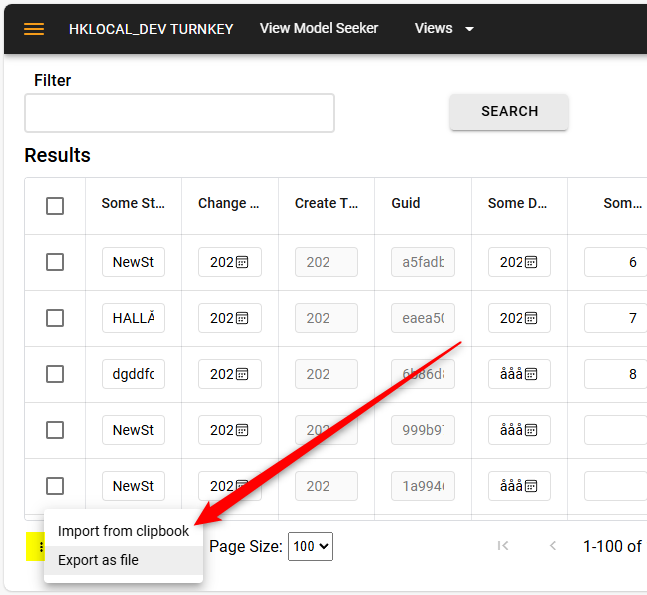Click the yellow three-dot options icon
647x595 pixels.
(39, 546)
